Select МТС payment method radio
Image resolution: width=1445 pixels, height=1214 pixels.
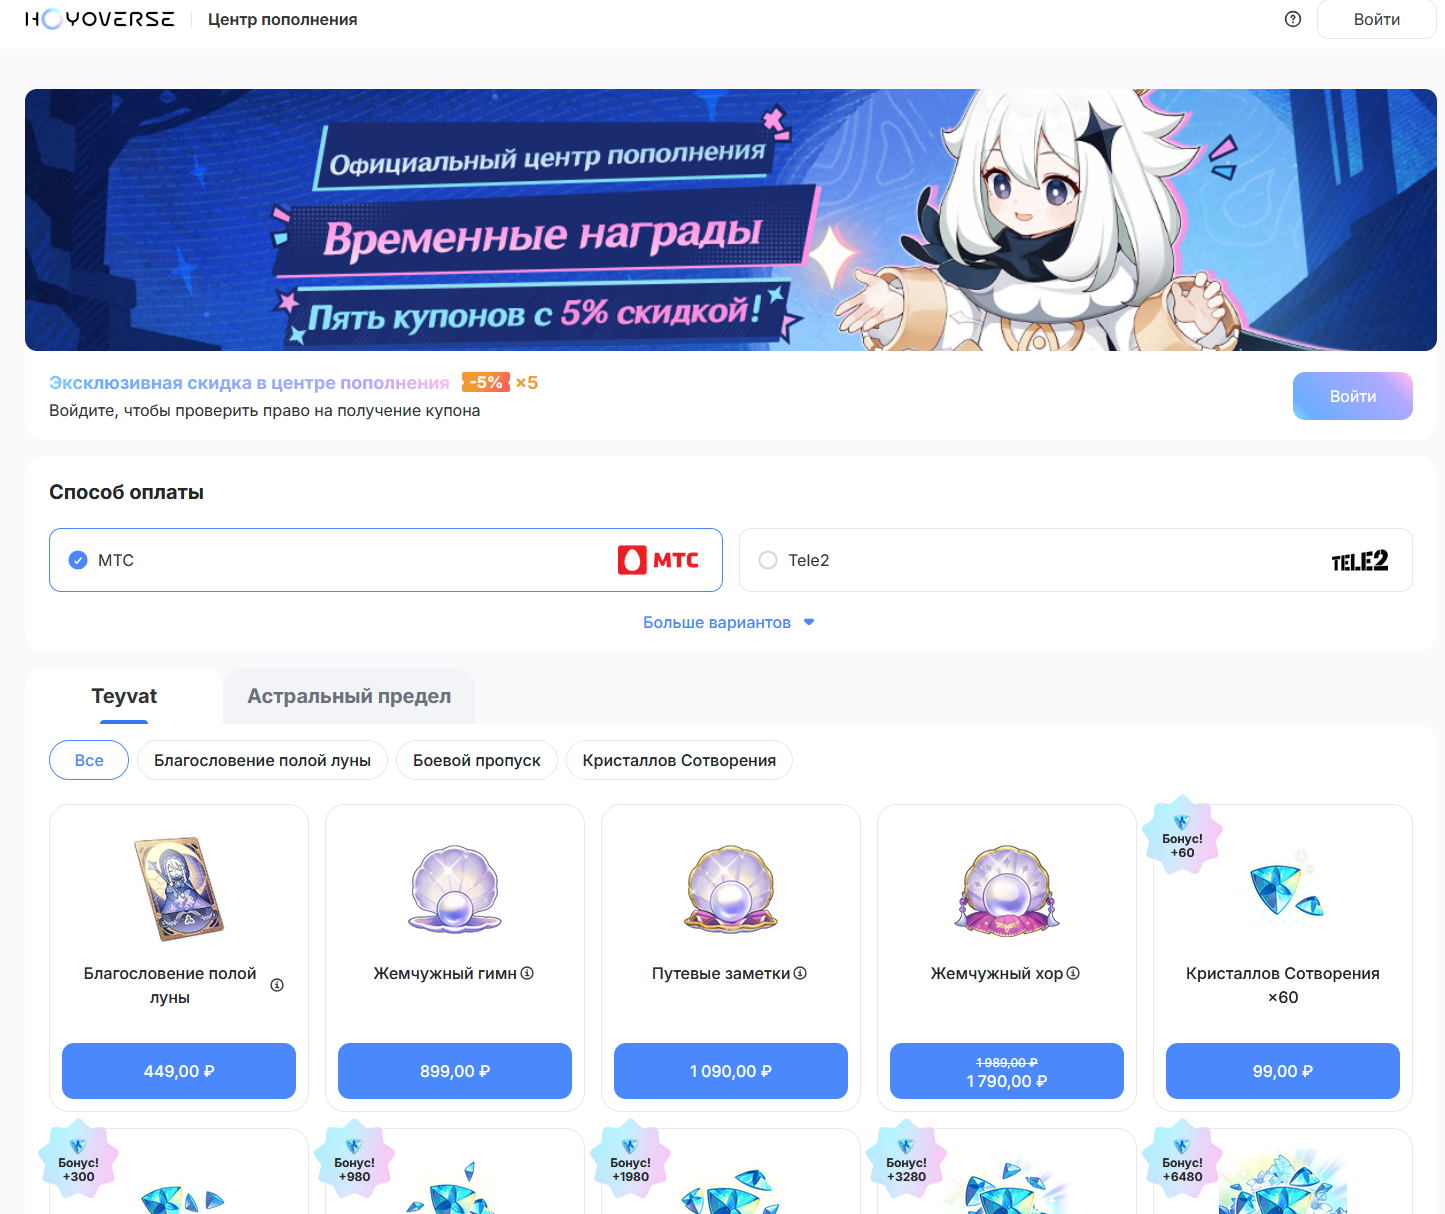(x=78, y=560)
